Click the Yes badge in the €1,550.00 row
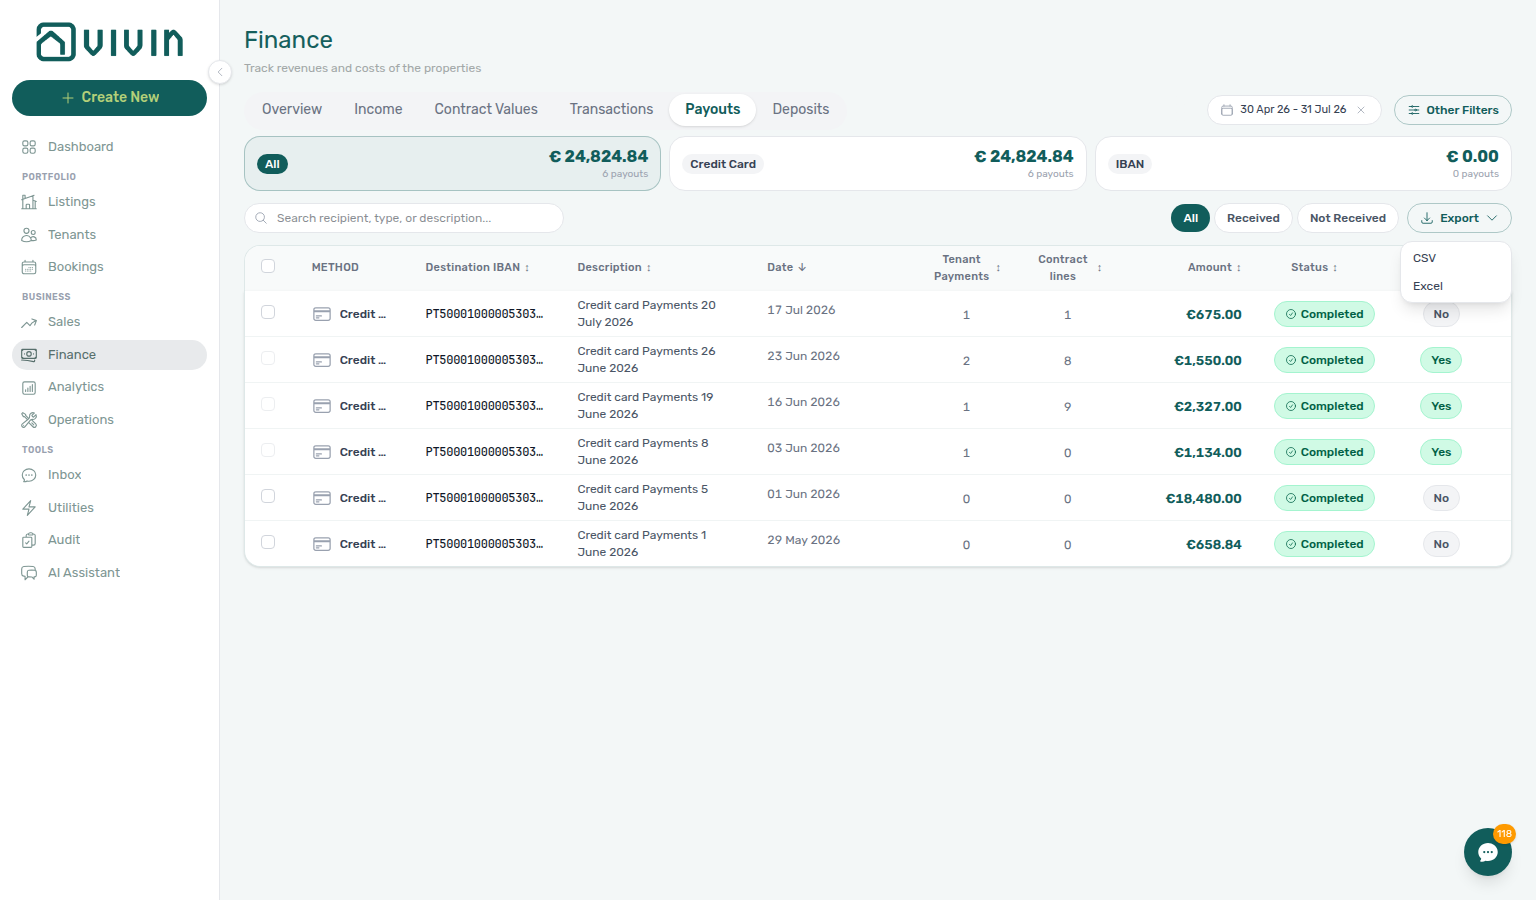The image size is (1536, 900). coord(1441,360)
